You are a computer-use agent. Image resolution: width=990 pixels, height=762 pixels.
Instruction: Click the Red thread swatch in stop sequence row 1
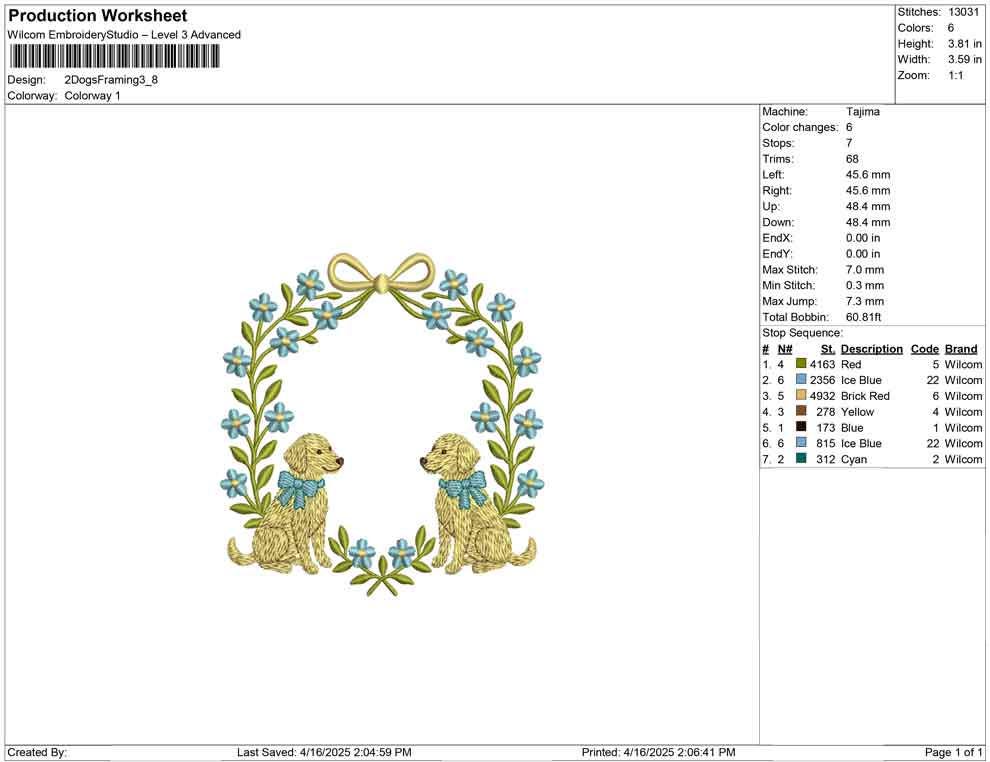pos(801,364)
